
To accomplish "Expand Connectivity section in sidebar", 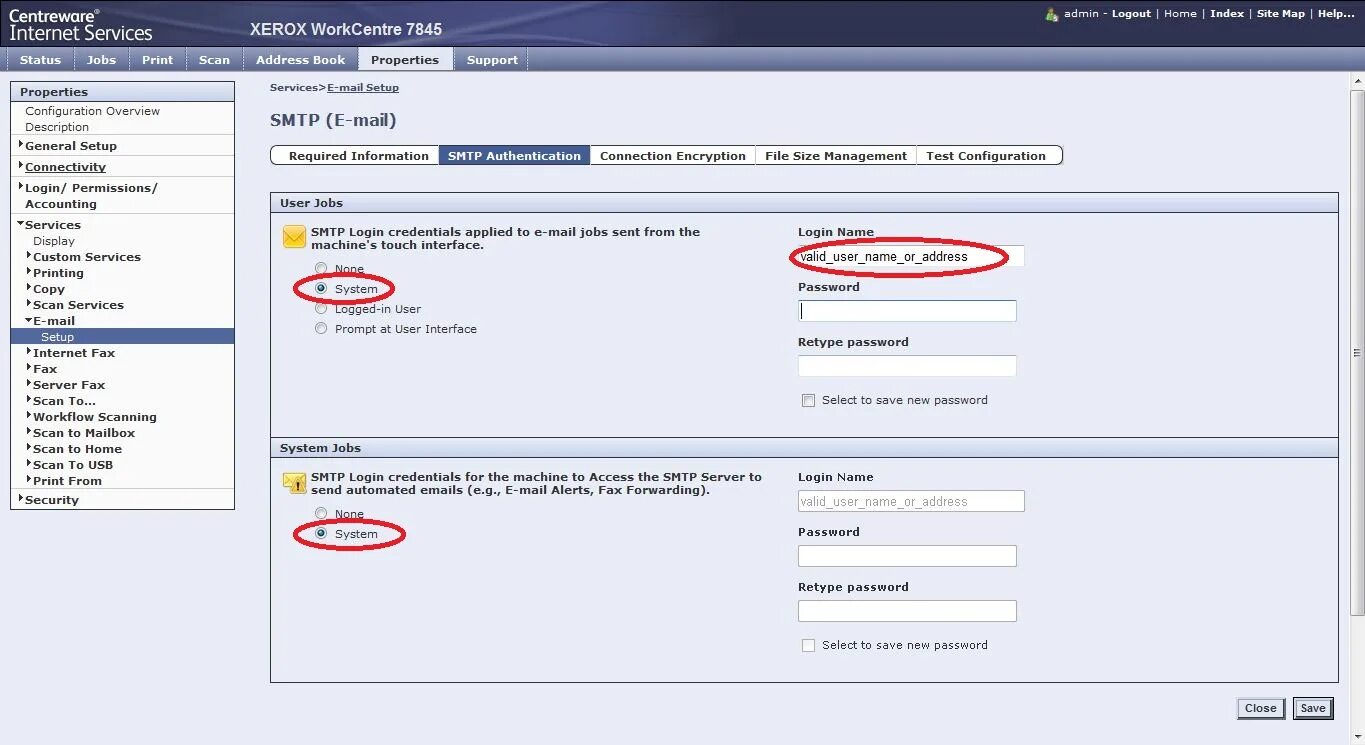I will (x=21, y=166).
